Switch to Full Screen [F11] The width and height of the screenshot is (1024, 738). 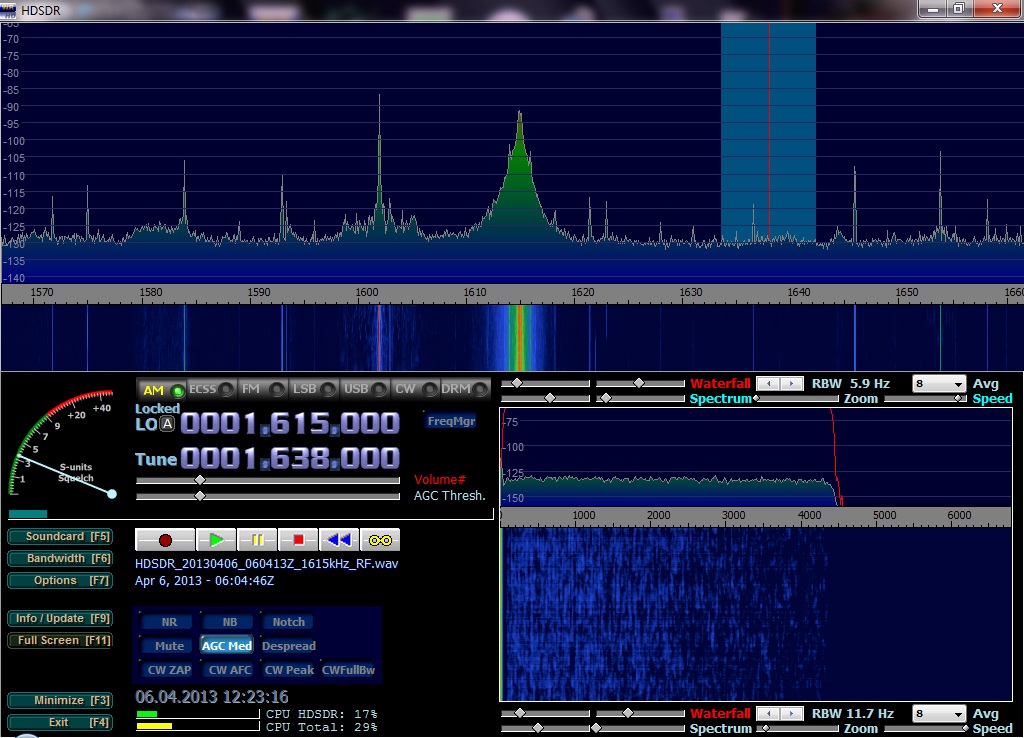[x=60, y=641]
